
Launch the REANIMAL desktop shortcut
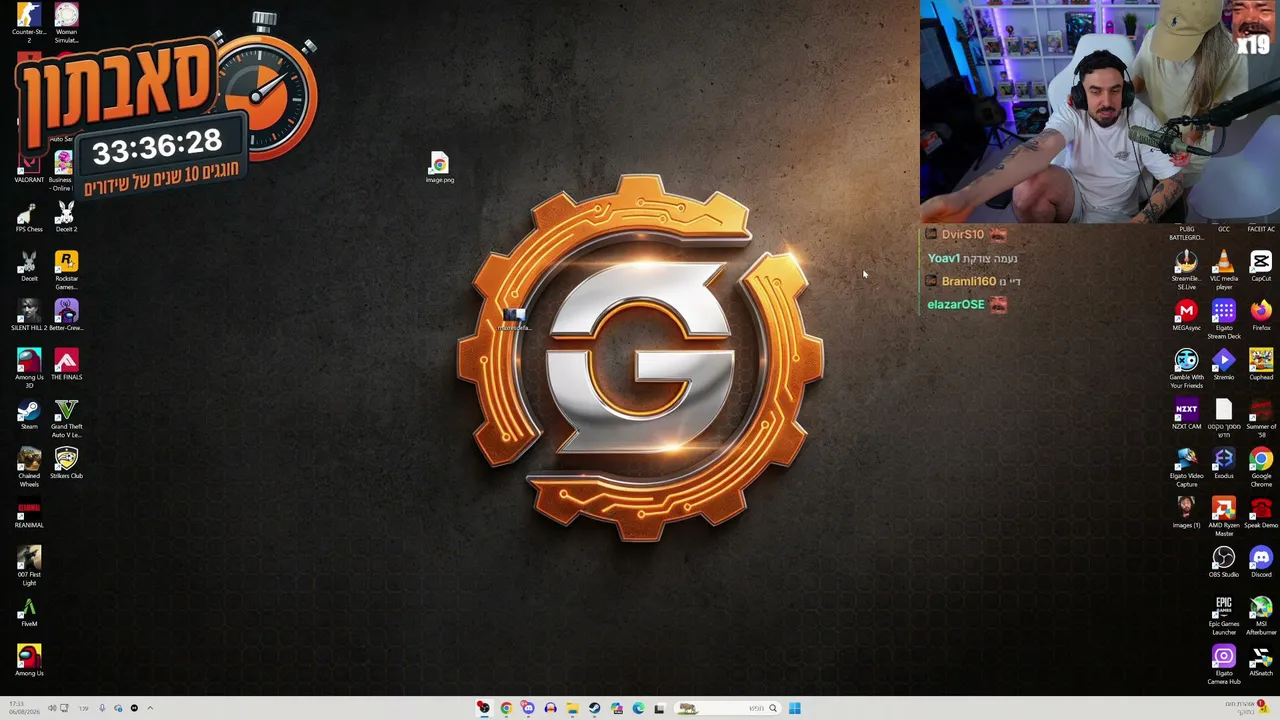[x=29, y=513]
